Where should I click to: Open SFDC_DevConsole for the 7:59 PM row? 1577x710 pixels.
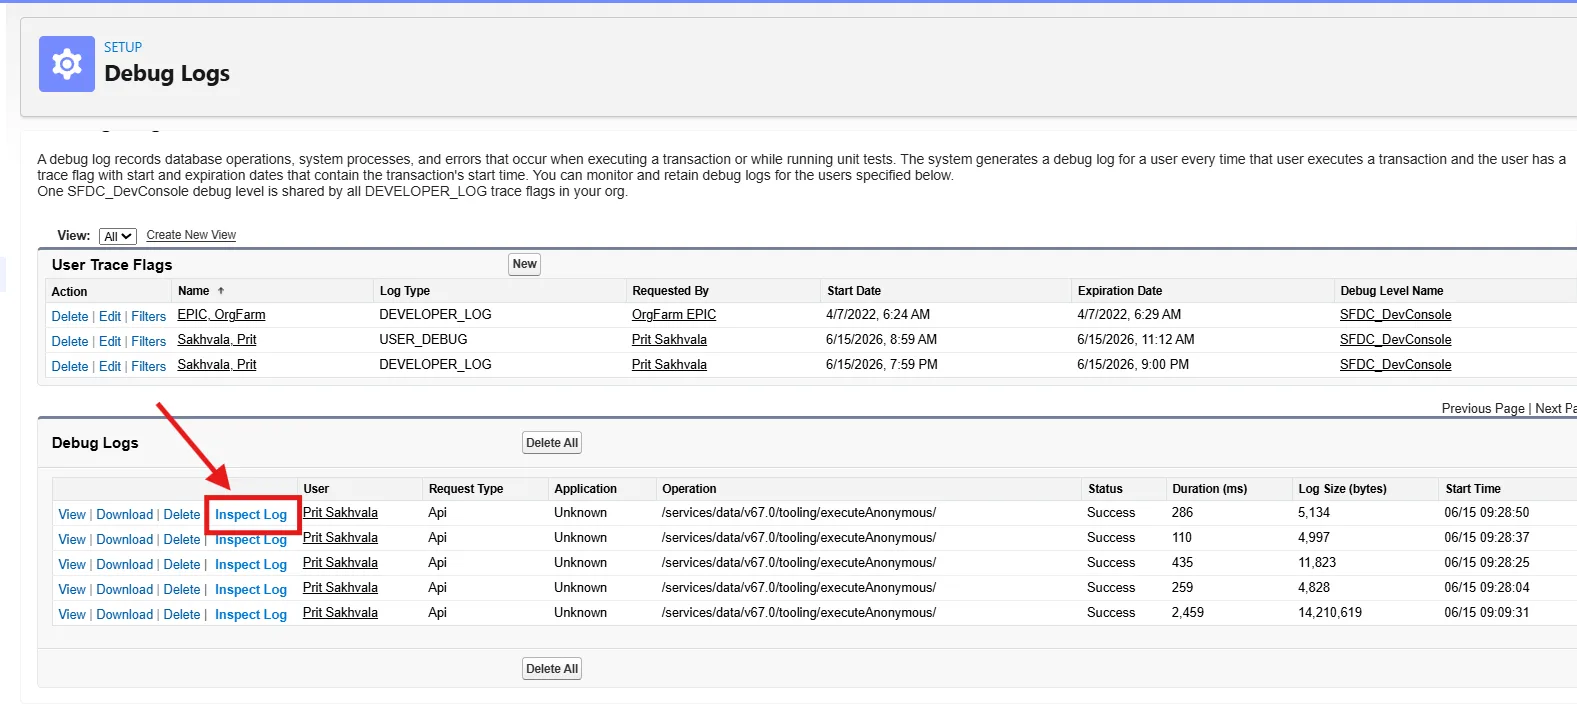click(x=1395, y=364)
